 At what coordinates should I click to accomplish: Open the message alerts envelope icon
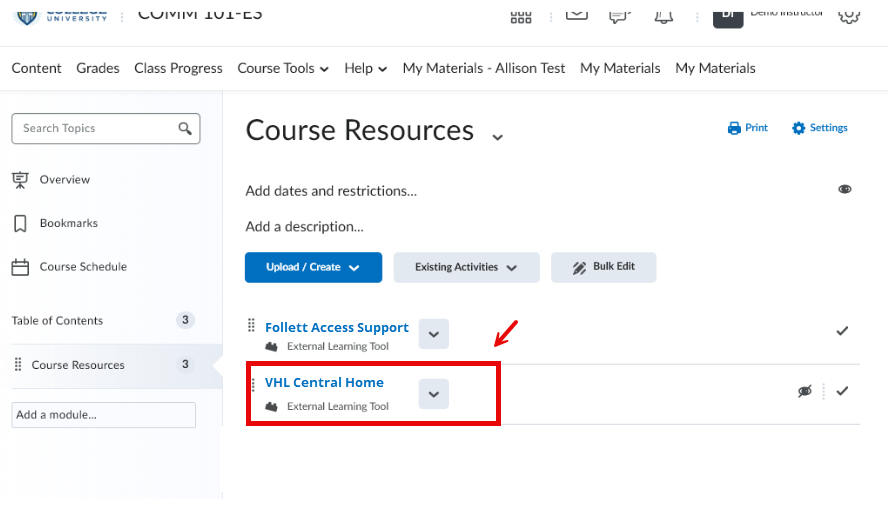point(577,15)
